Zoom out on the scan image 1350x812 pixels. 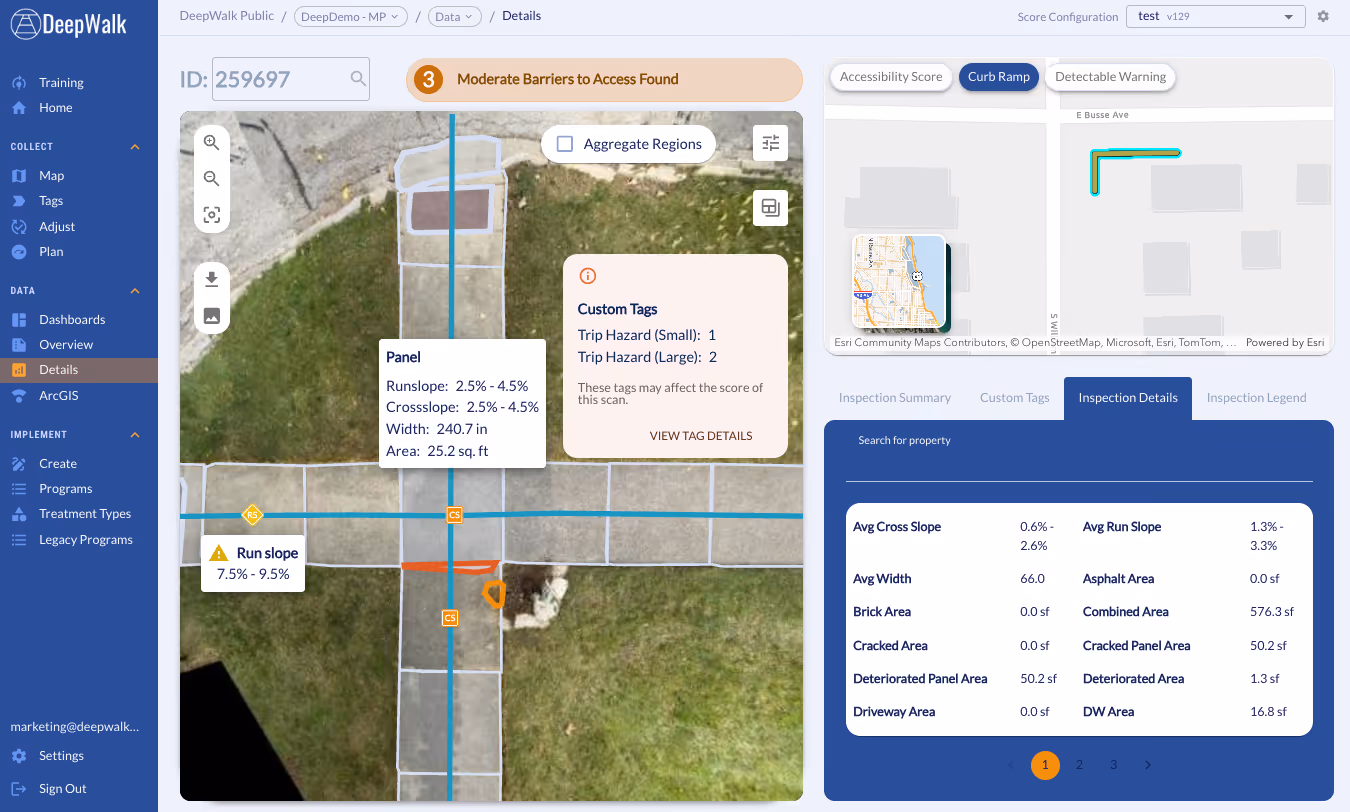tap(211, 179)
